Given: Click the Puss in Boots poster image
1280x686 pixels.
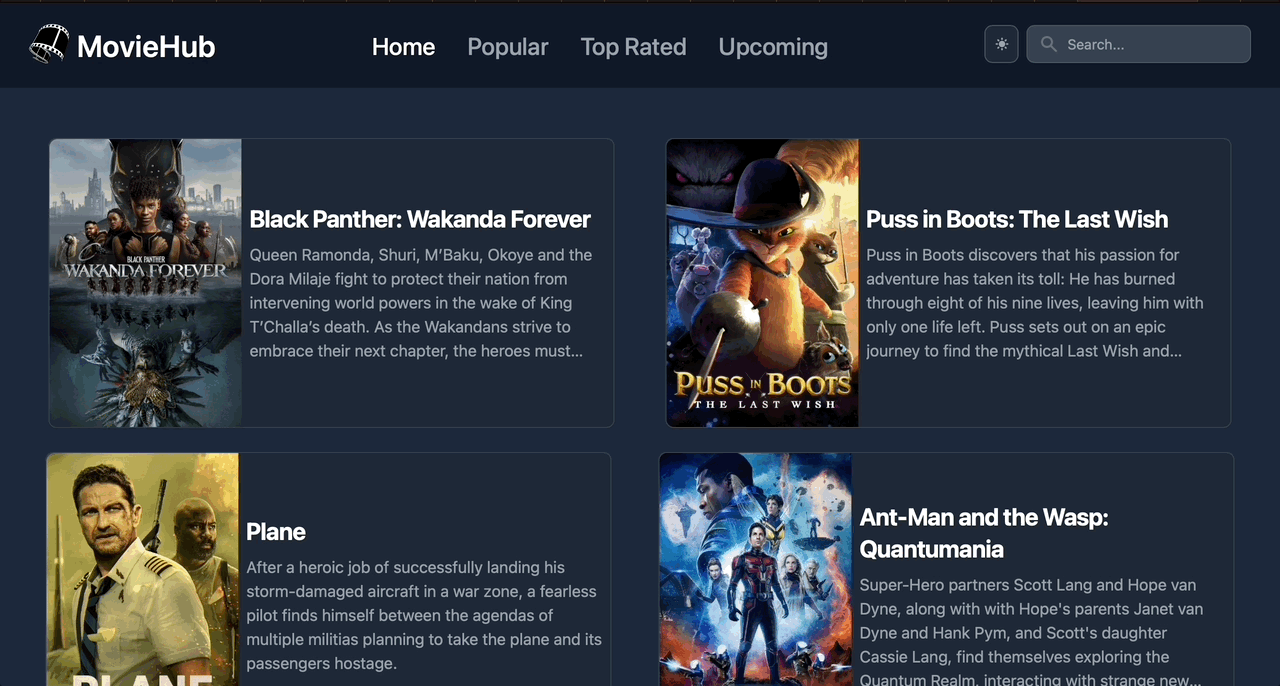Looking at the screenshot, I should coord(762,283).
